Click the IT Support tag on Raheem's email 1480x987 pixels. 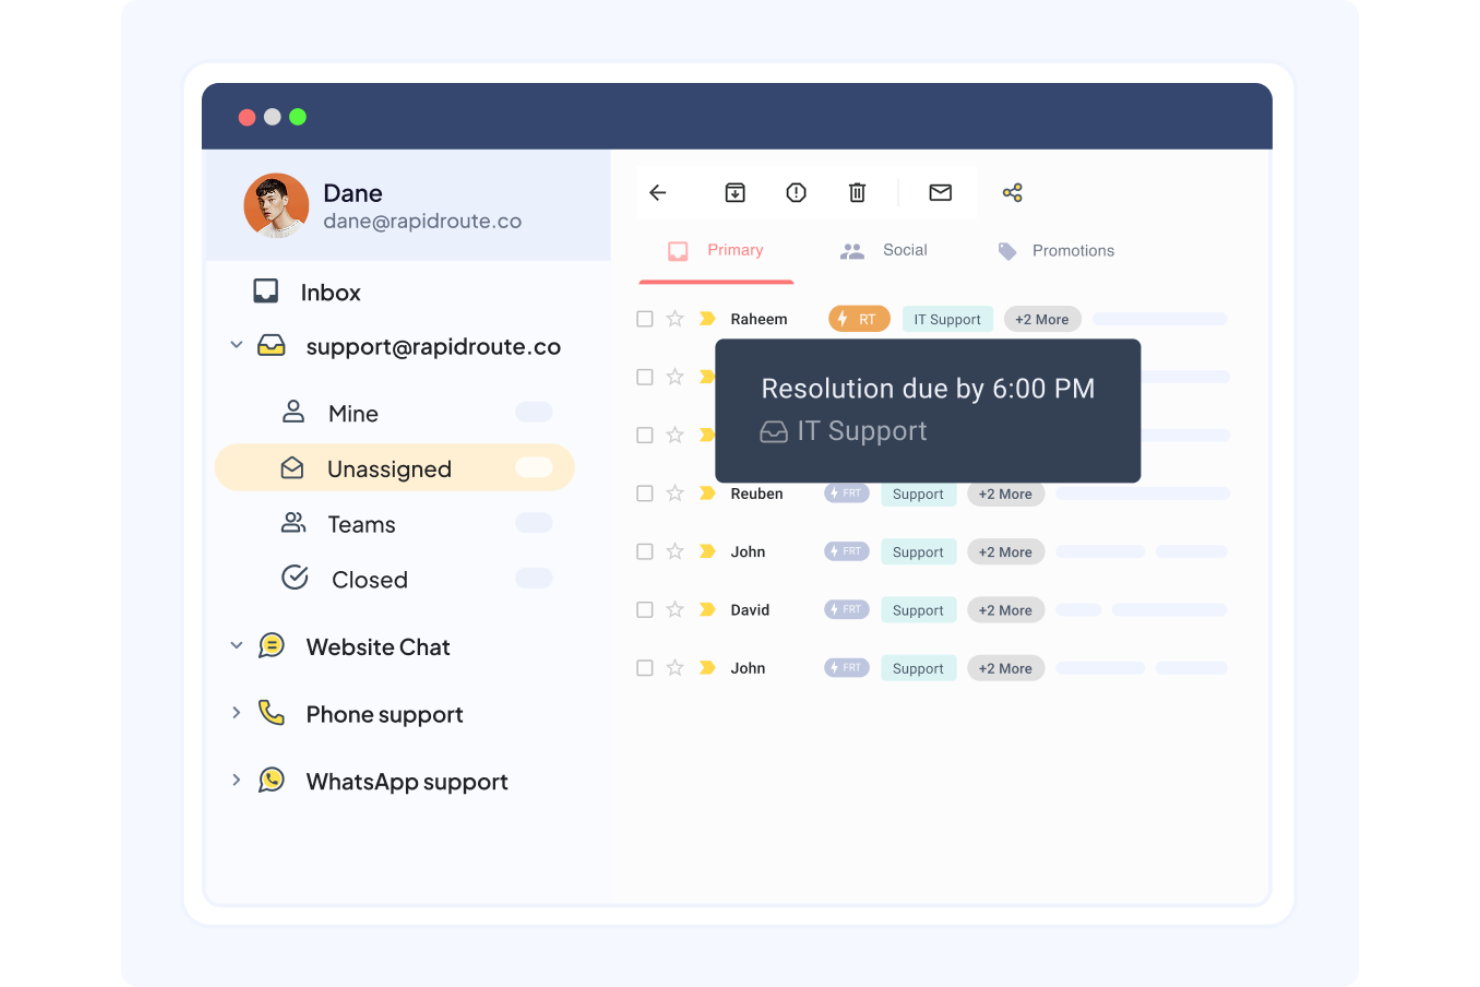coord(946,318)
